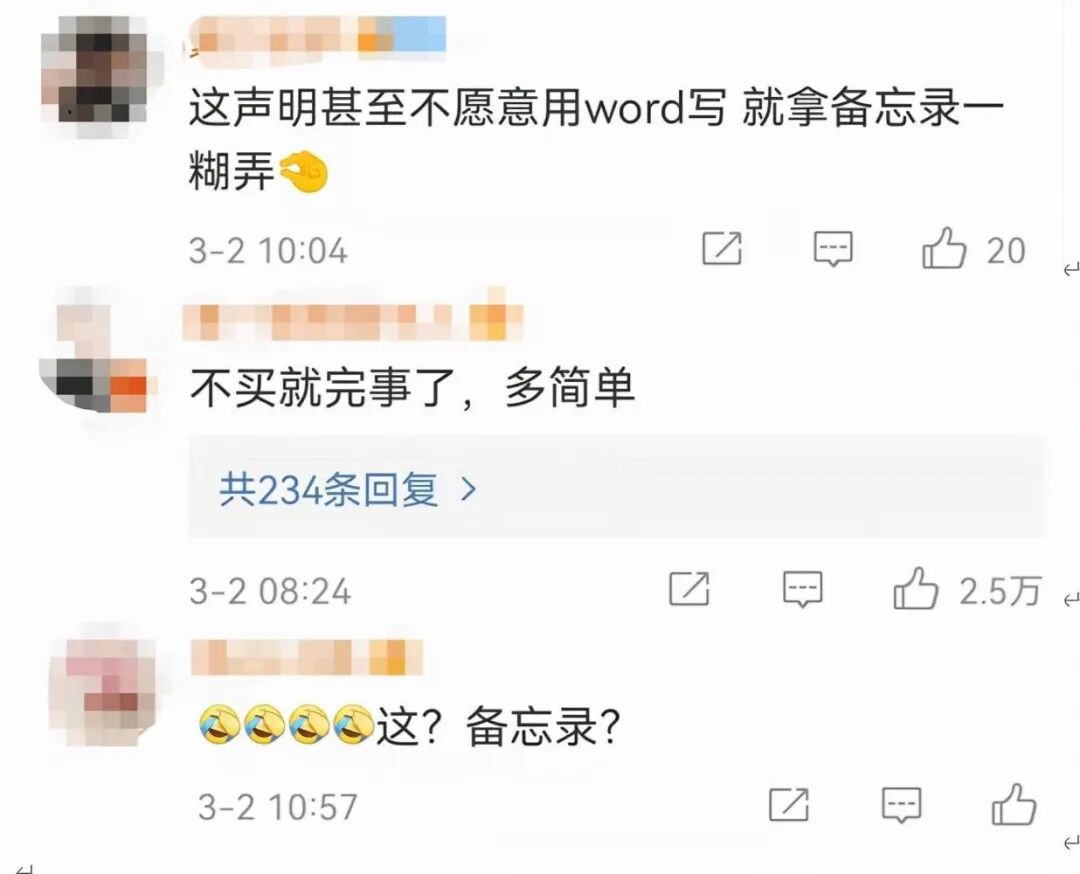Reply to the 不买就完事了 comment
Viewport: 1080px width, 874px height.
click(802, 590)
